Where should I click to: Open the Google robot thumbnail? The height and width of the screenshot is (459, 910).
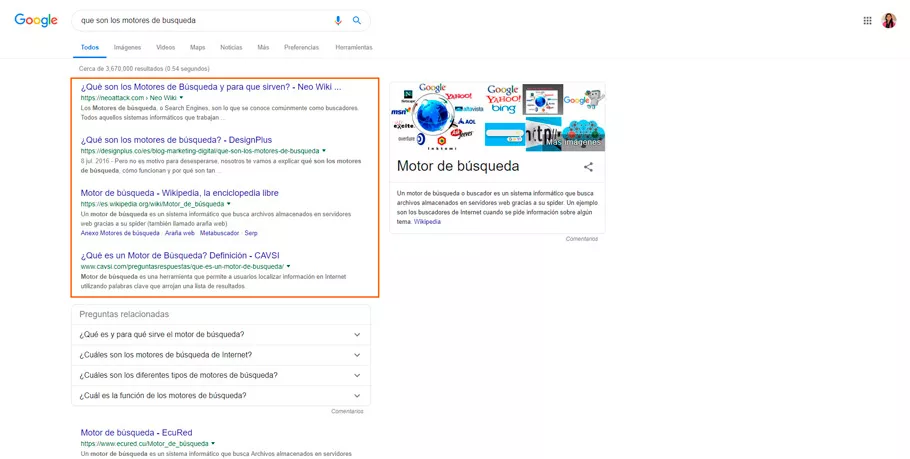point(584,99)
